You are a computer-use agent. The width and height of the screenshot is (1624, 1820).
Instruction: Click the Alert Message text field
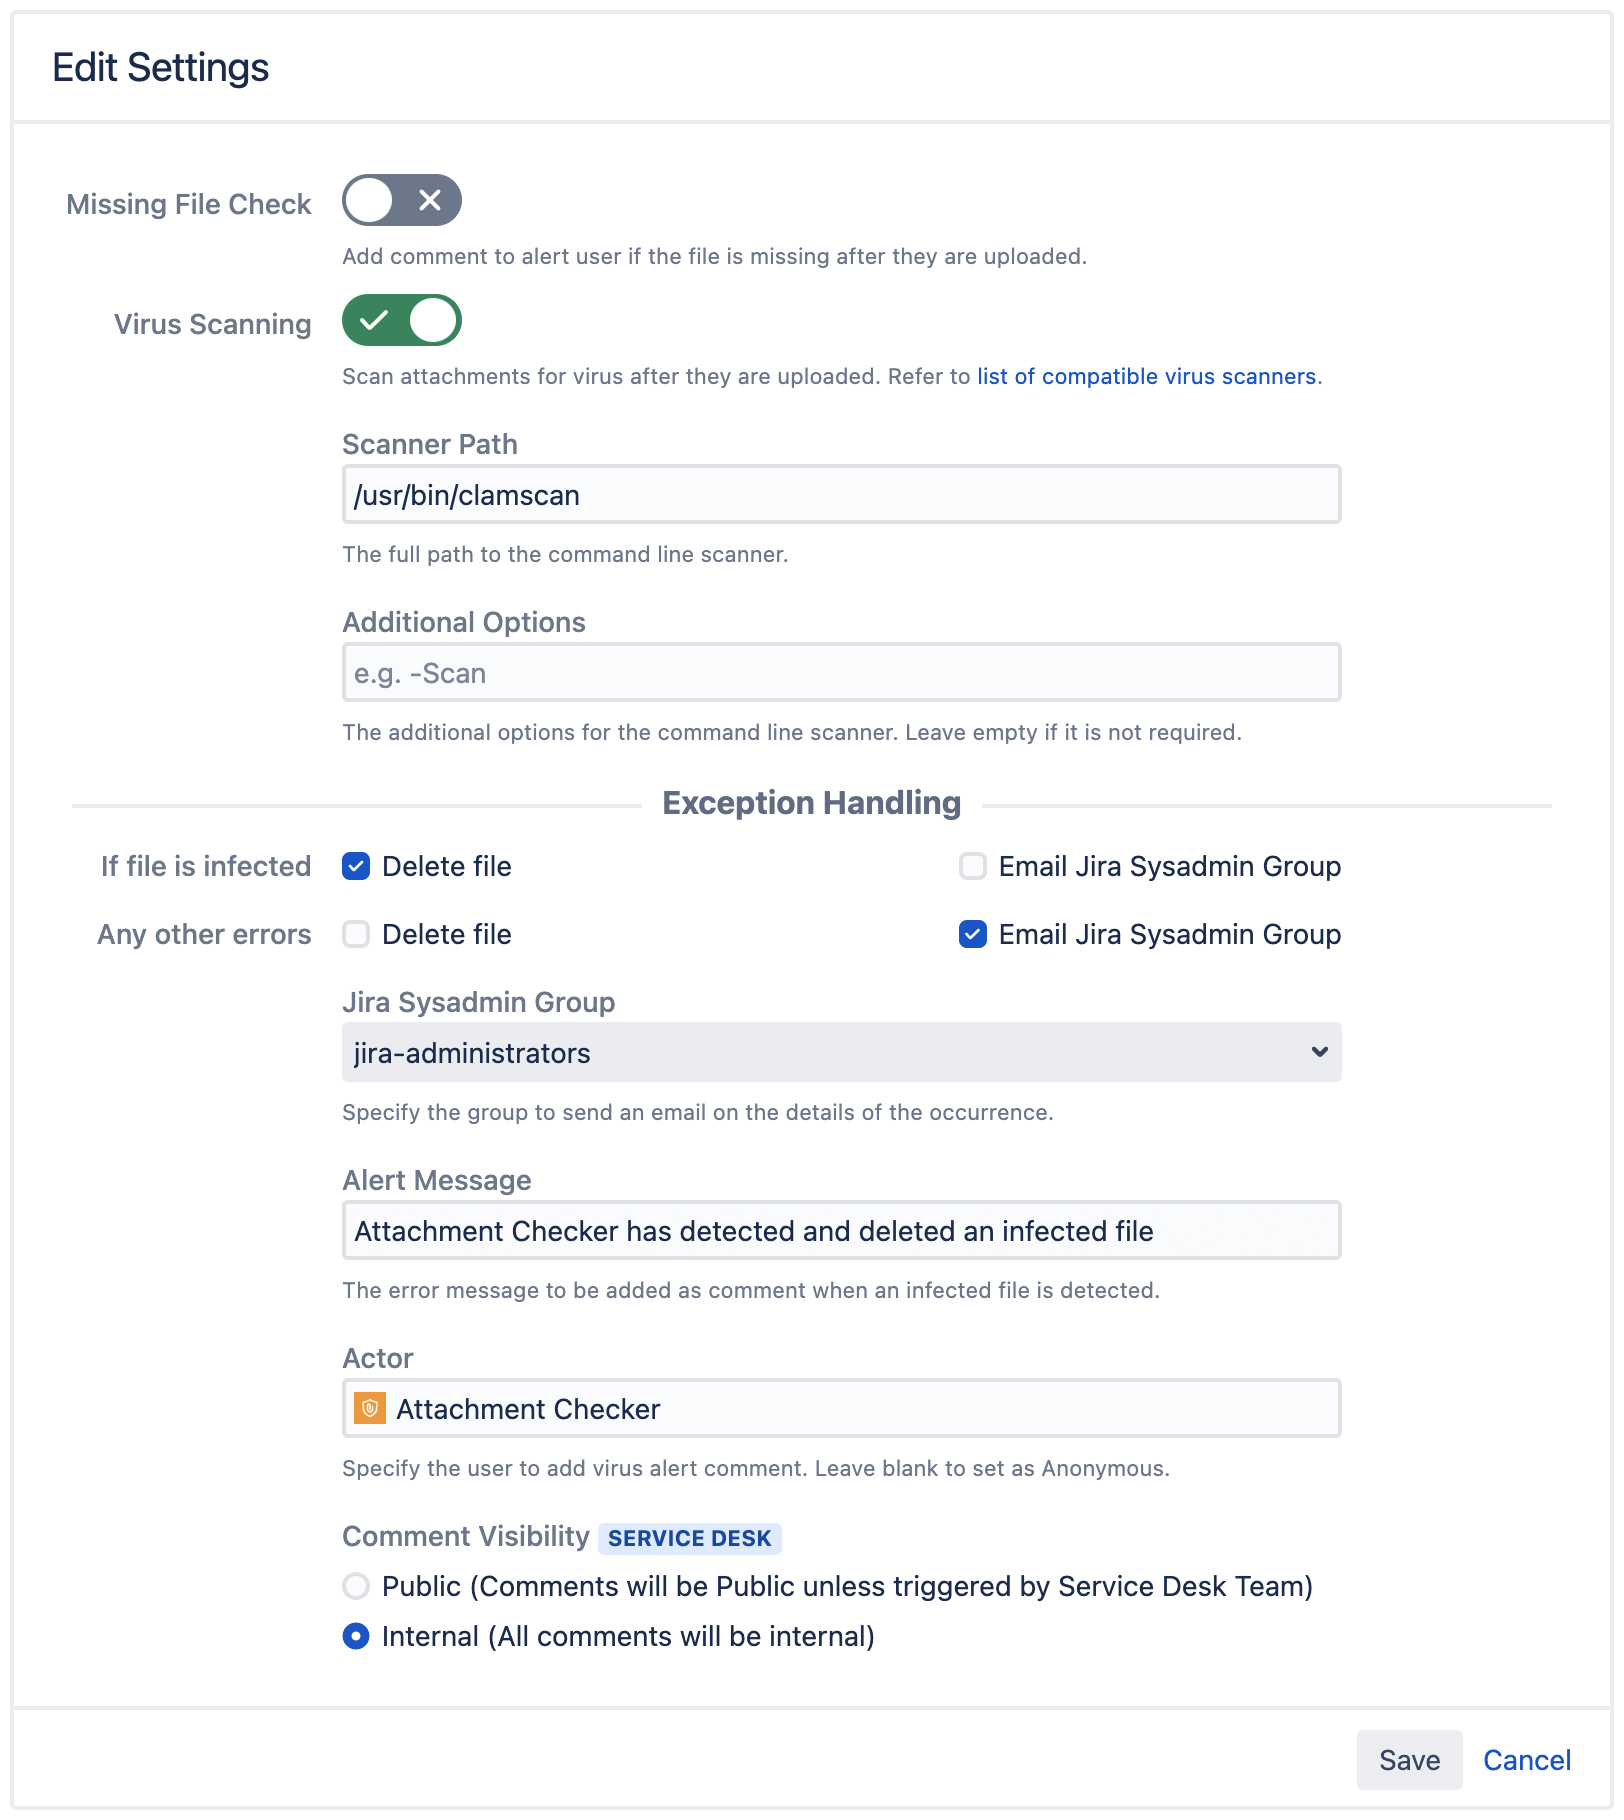click(x=842, y=1231)
